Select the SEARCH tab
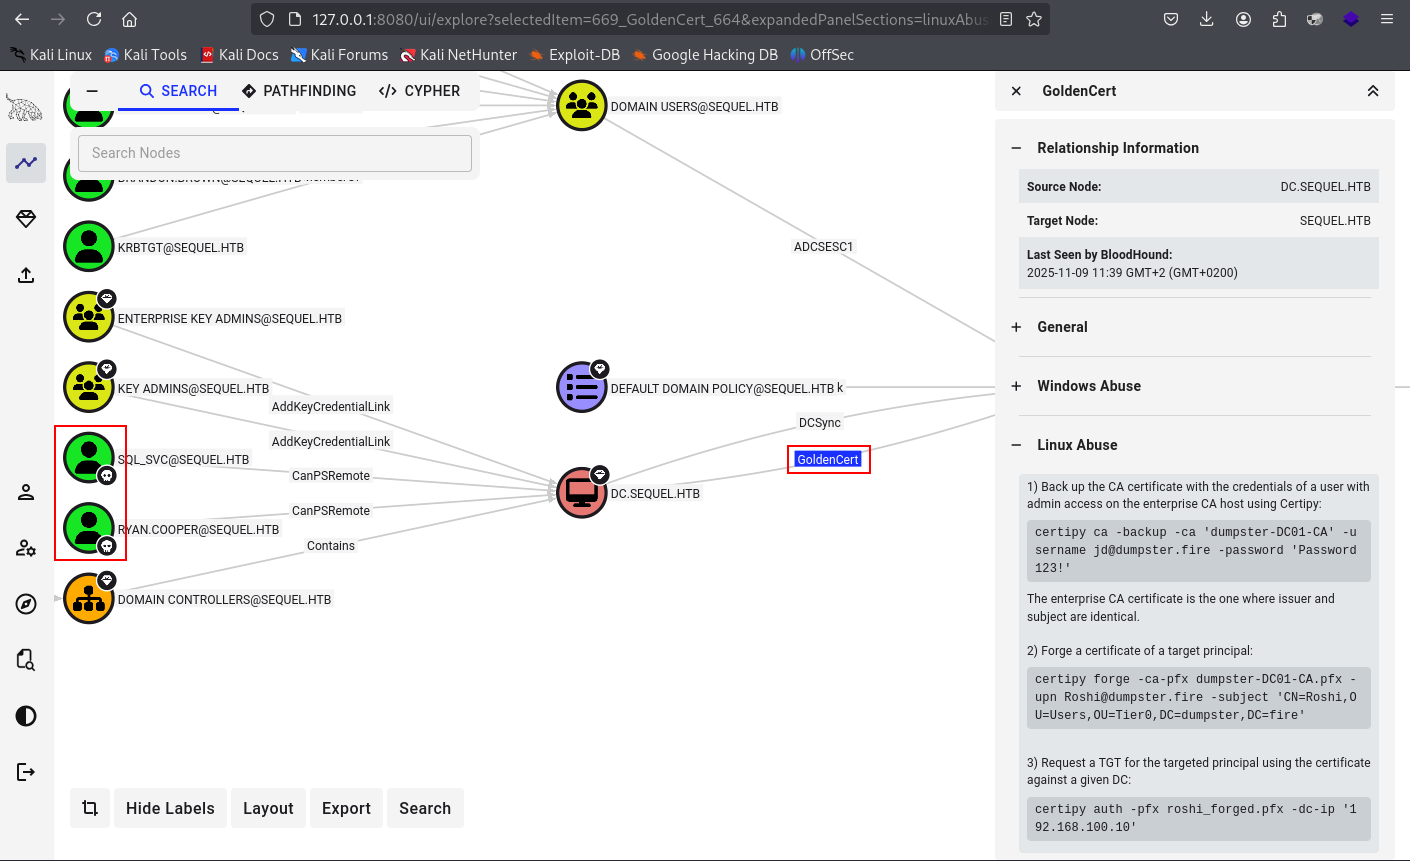The image size is (1410, 861). (x=178, y=91)
